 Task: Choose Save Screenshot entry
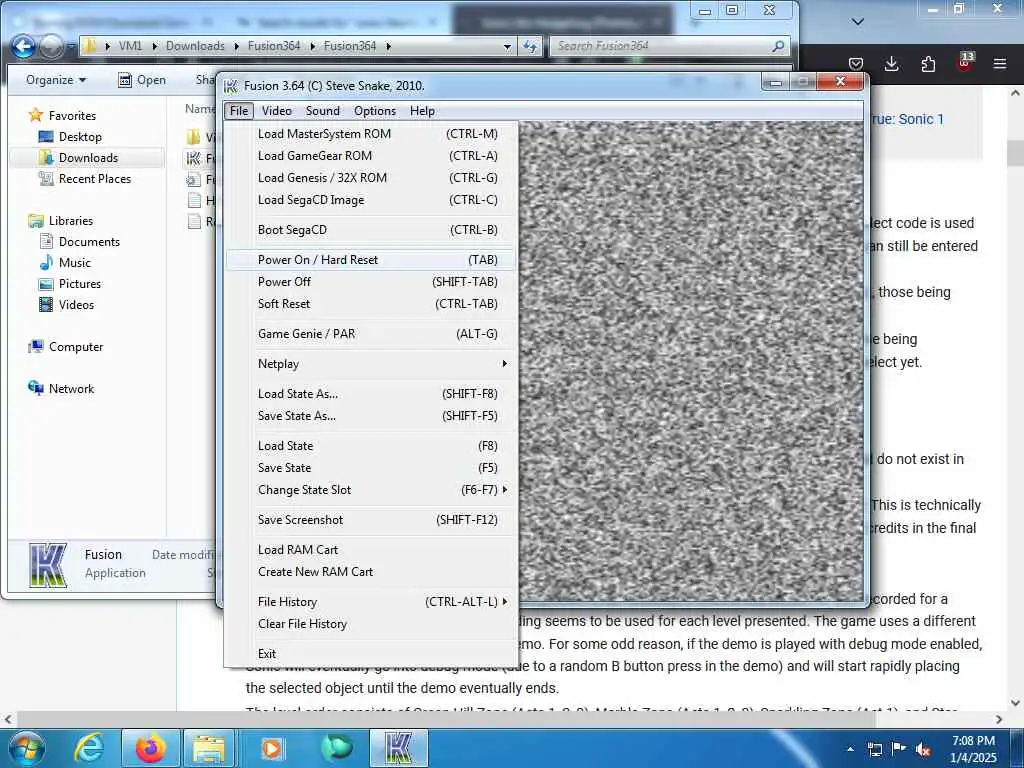pos(371,520)
